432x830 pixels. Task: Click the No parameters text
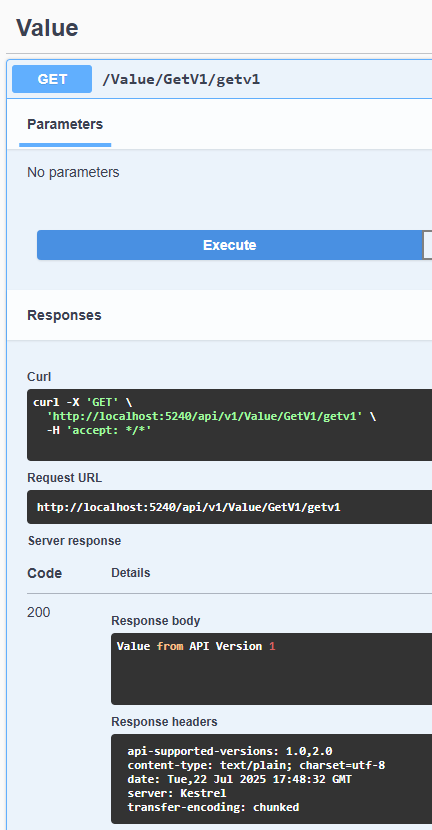pyautogui.click(x=73, y=172)
